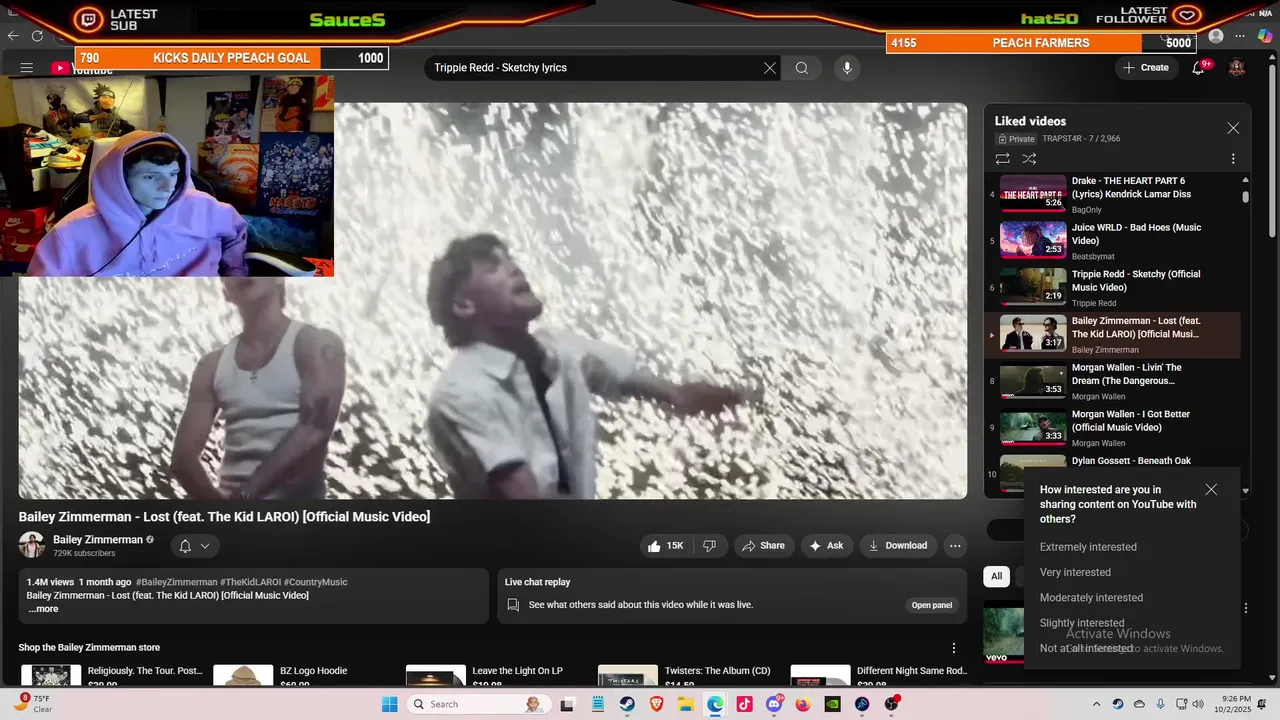
Task: Open the live chat replay panel
Action: [931, 605]
